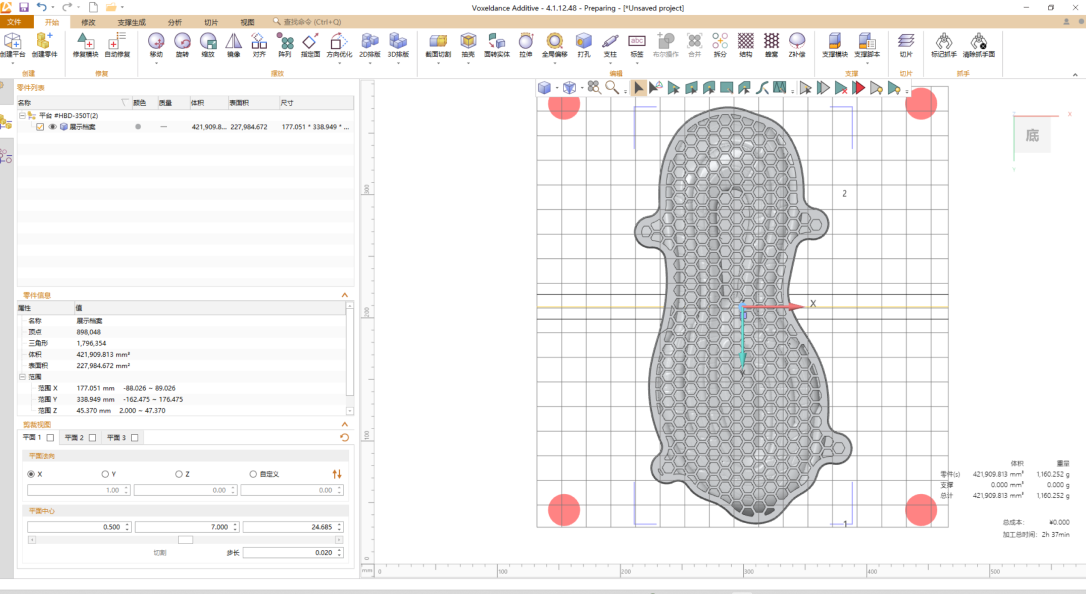Toggle the eye icon for the part row
This screenshot has width=1086, height=594.
(x=52, y=127)
